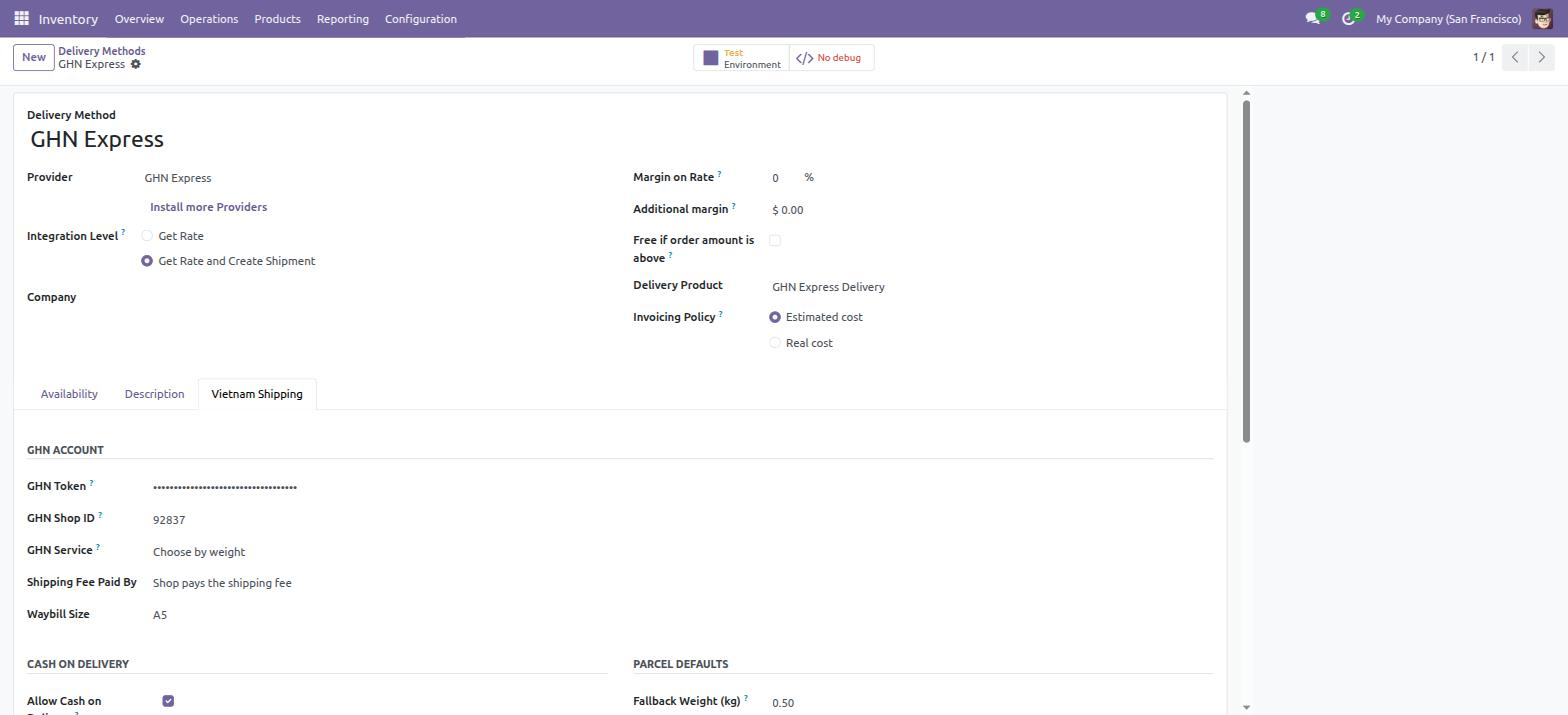Select the Get Rate radio option
Screen dimensions: 1568x715
(147, 236)
